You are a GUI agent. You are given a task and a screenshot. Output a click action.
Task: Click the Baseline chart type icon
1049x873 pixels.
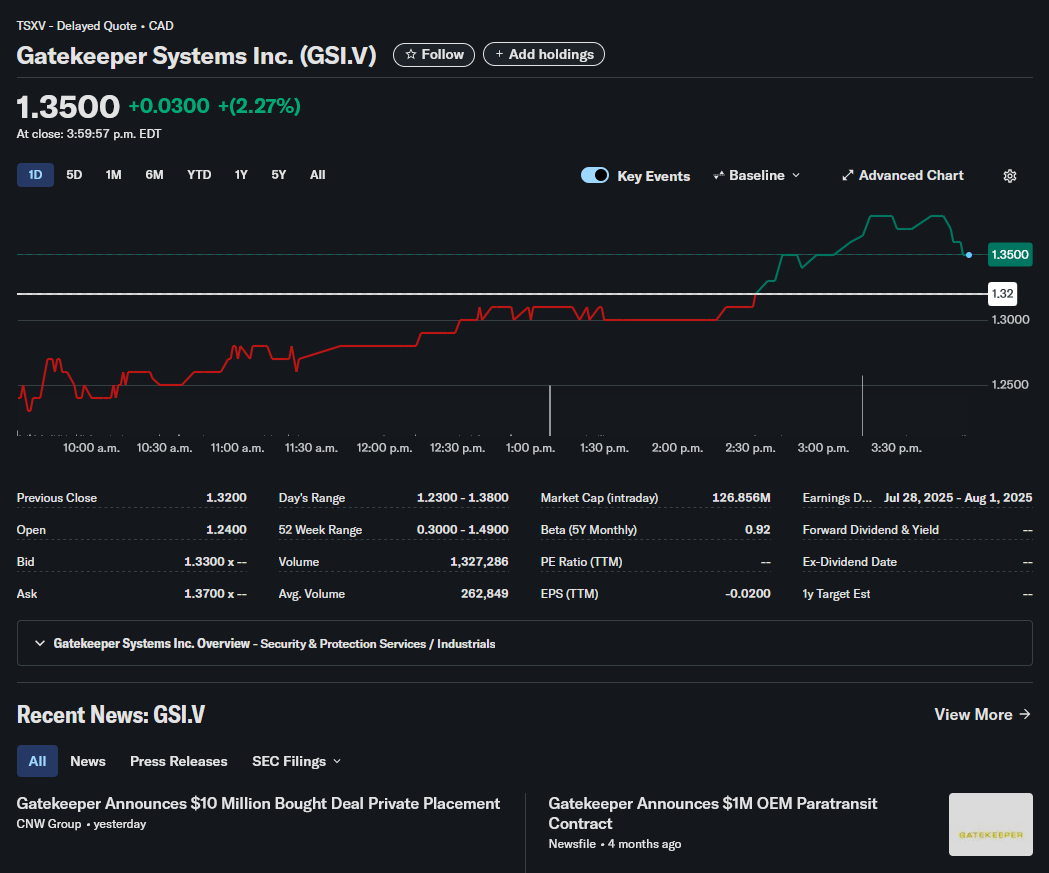[719, 175]
